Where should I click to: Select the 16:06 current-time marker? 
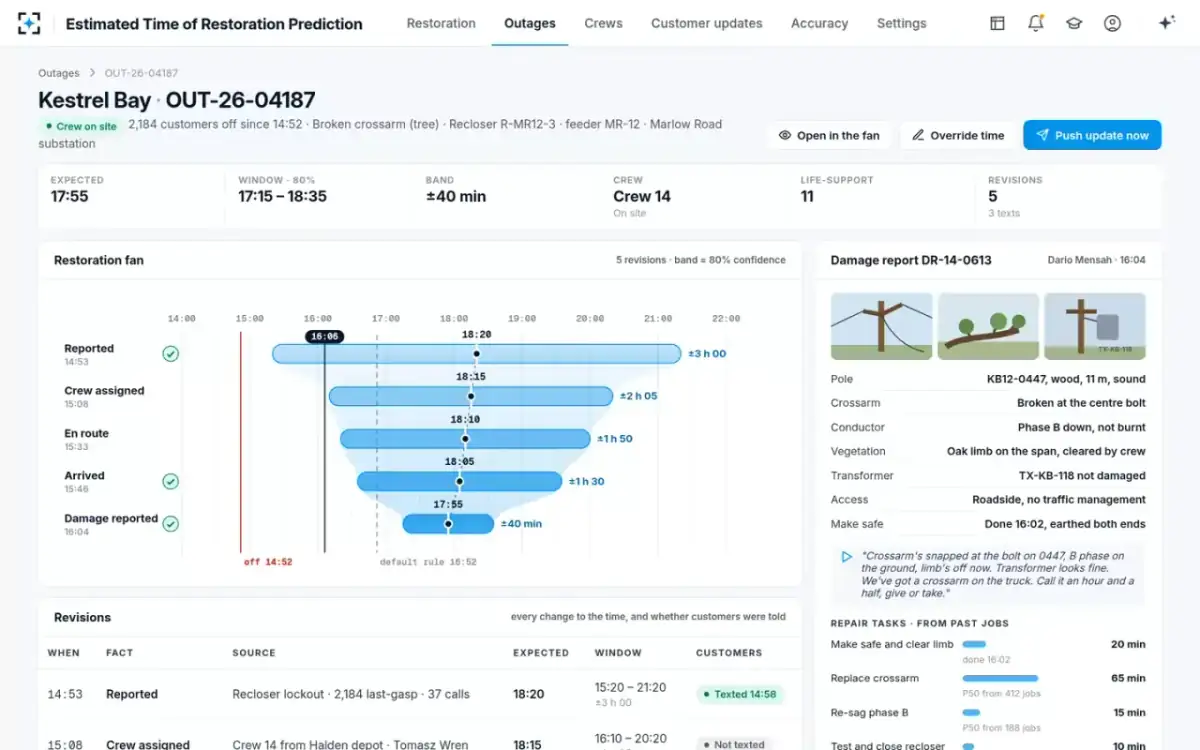coord(324,337)
